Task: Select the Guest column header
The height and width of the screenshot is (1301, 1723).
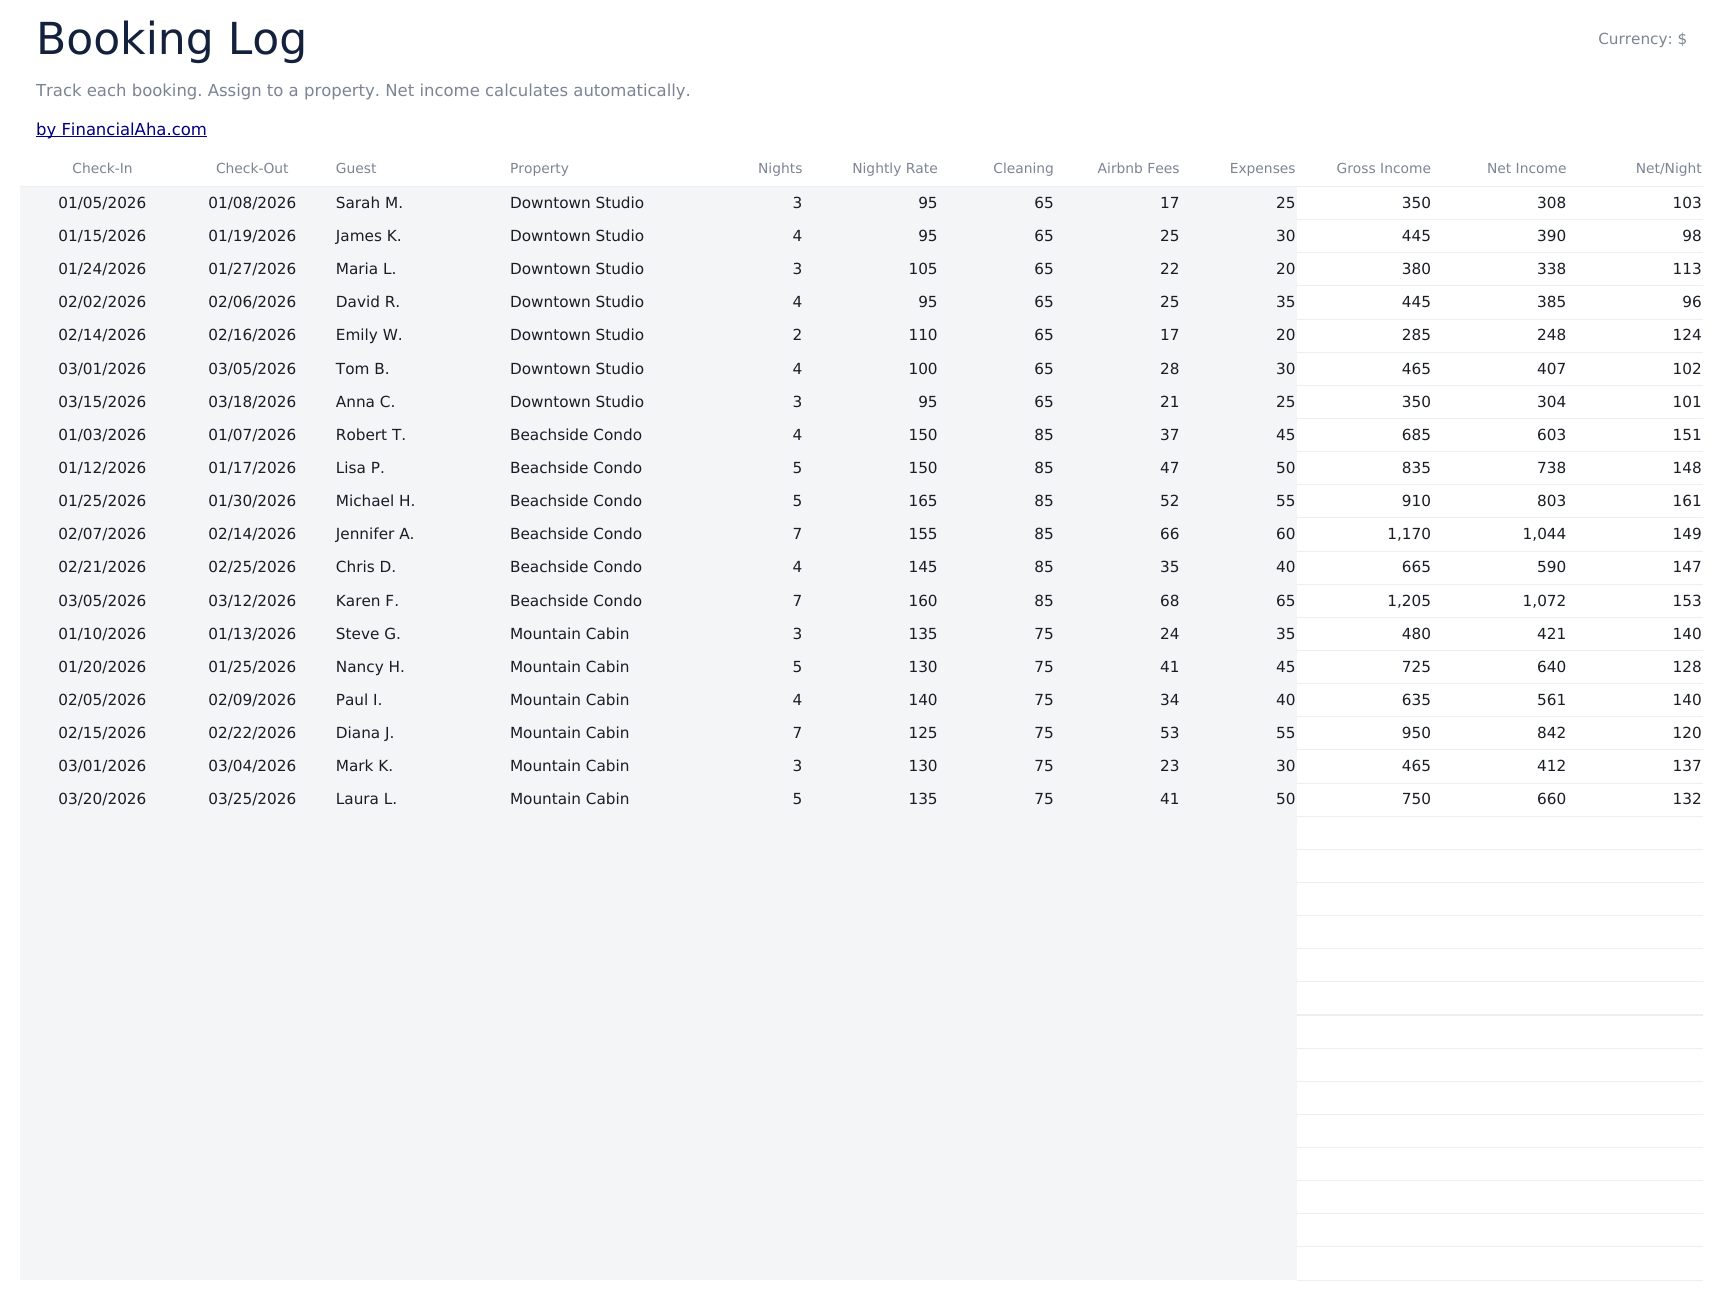Action: pos(356,168)
